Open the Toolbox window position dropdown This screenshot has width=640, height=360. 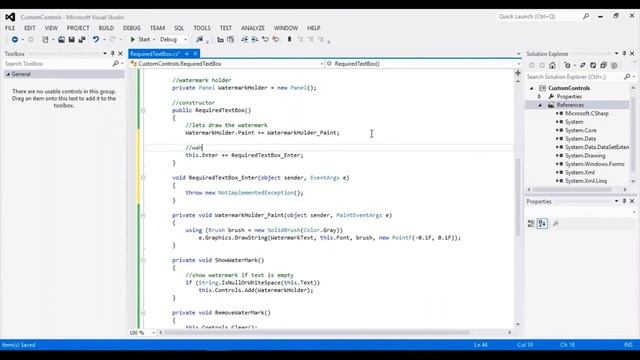click(105, 53)
